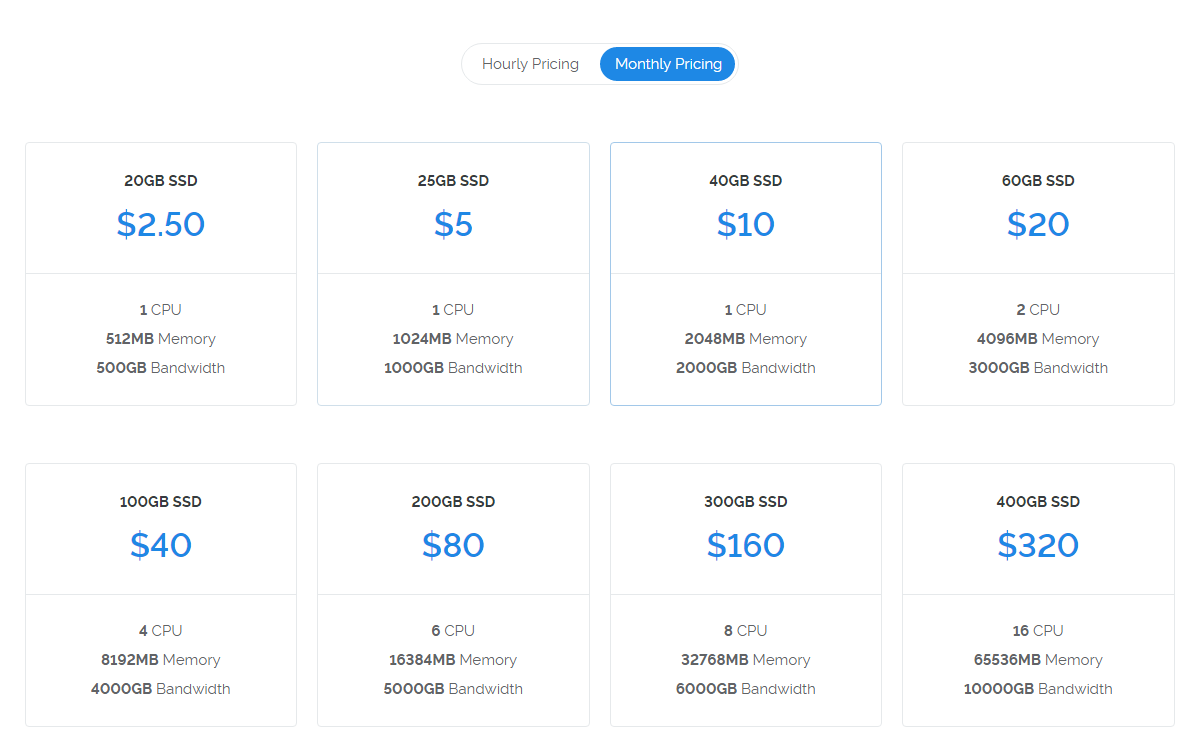The height and width of the screenshot is (755, 1202).
Task: Click the 2048MB Memory spec
Action: [746, 339]
